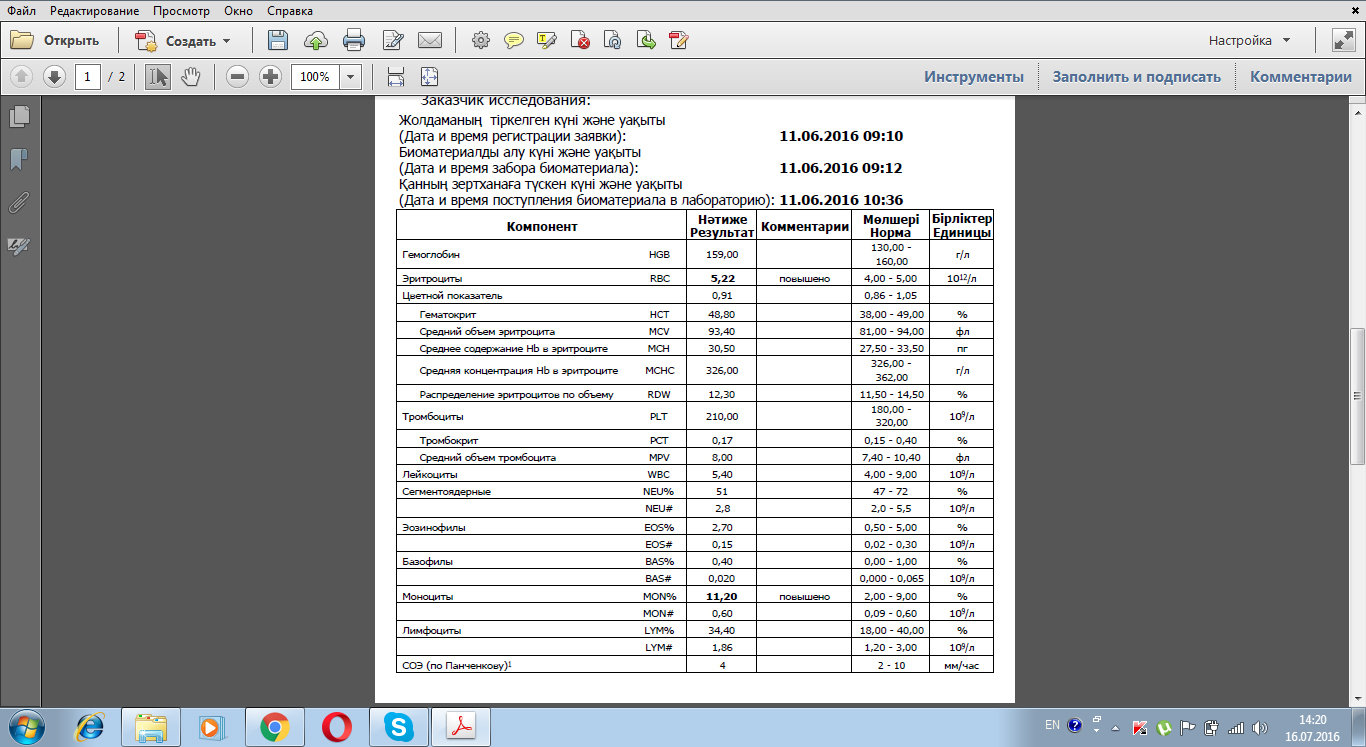Open the Просмотр menu

[x=182, y=11]
